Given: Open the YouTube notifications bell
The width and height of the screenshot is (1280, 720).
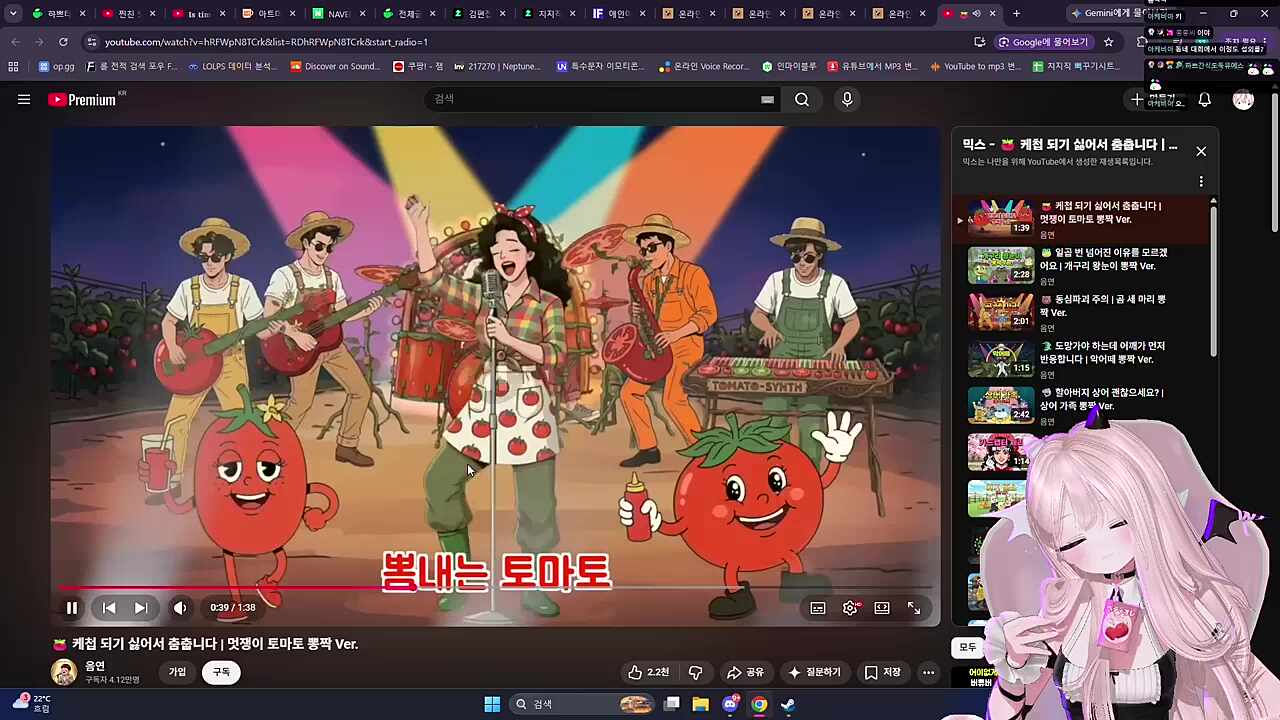Looking at the screenshot, I should coord(1204,99).
